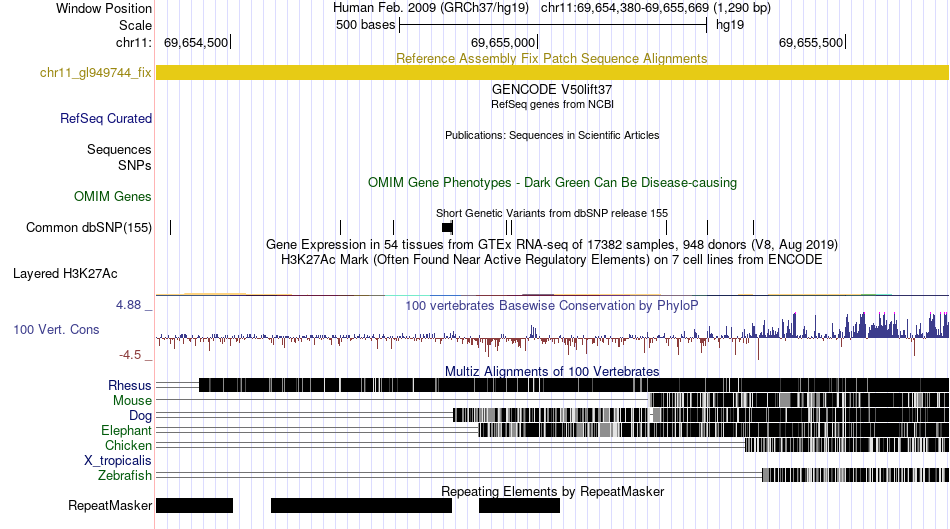
Task: Open 100 vertebrates Basewise Conservation by PhyloP title
Action: [552, 305]
